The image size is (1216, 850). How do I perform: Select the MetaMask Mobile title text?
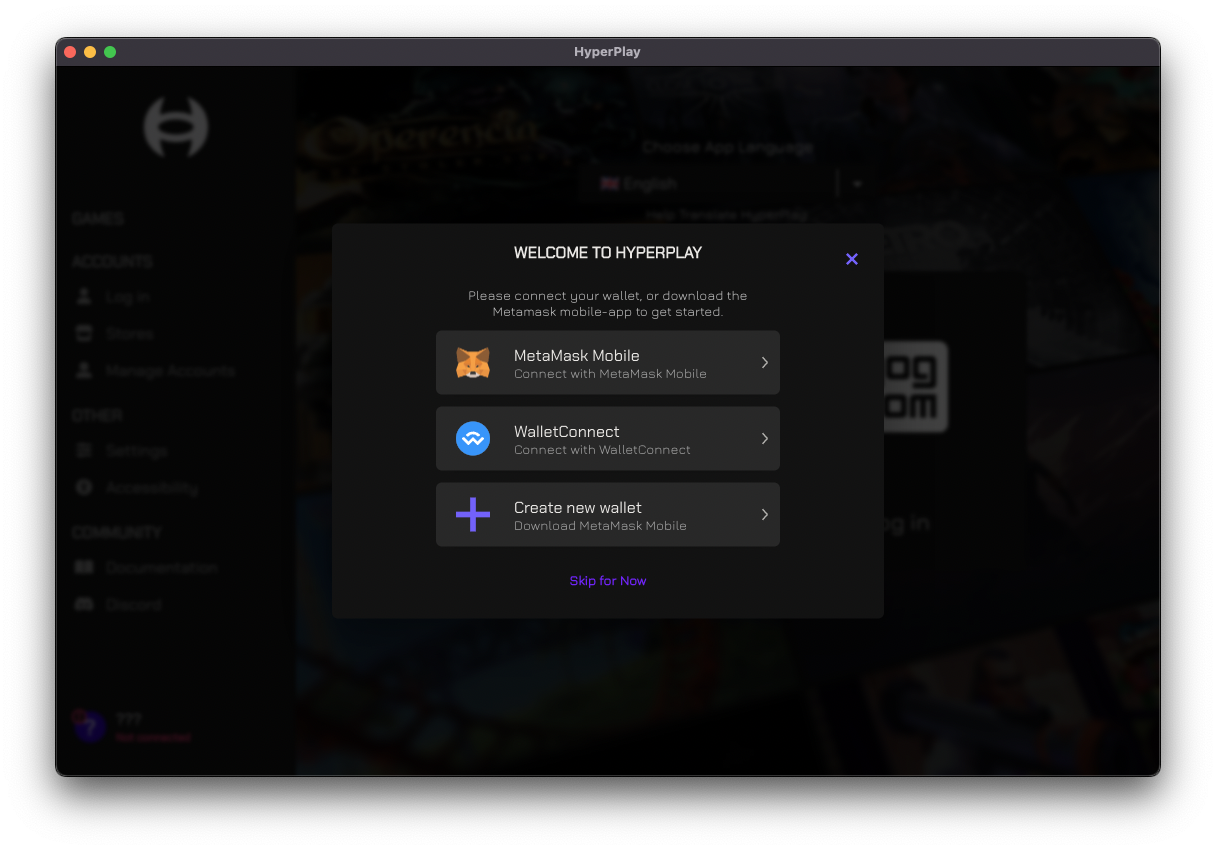[576, 355]
